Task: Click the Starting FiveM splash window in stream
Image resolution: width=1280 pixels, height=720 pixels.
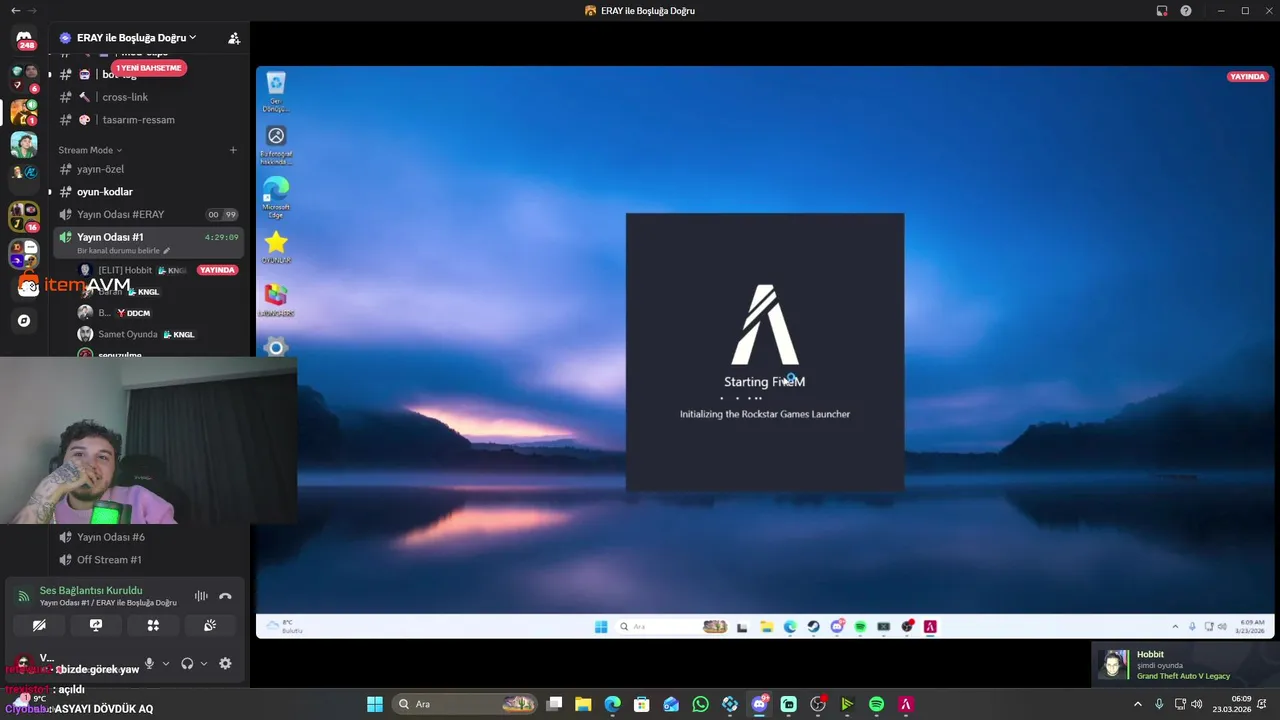Action: pyautogui.click(x=765, y=352)
